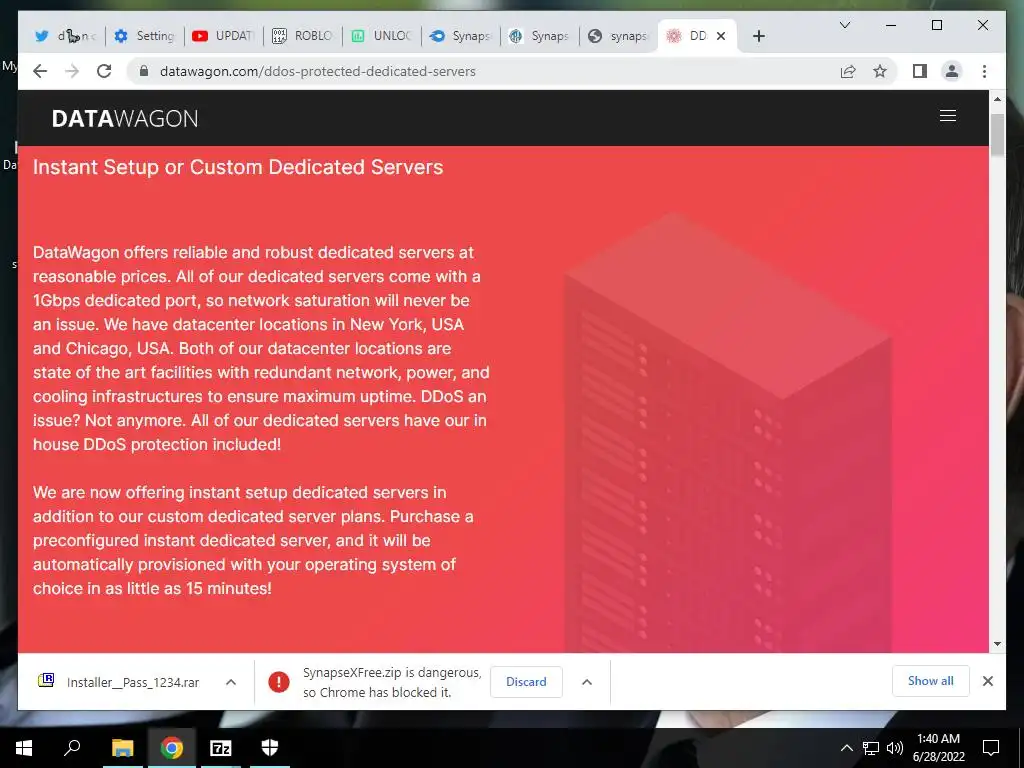Viewport: 1024px width, 768px height.
Task: Open the clock showing 1:40 AM
Action: click(x=938, y=748)
